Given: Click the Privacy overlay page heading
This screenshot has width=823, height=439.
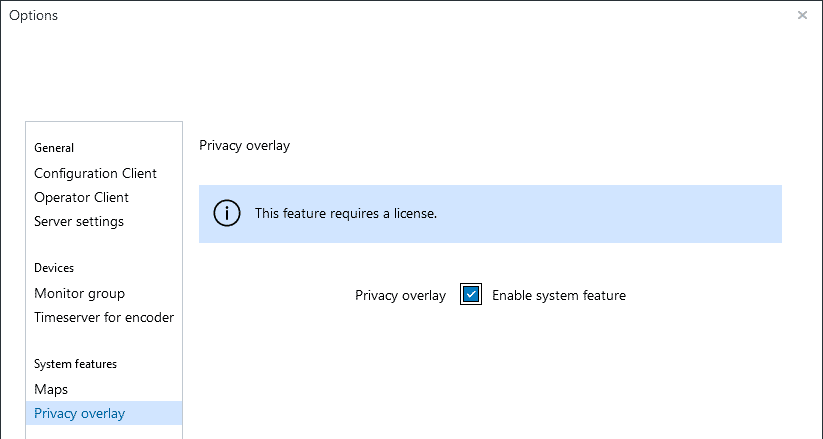Looking at the screenshot, I should coord(244,145).
